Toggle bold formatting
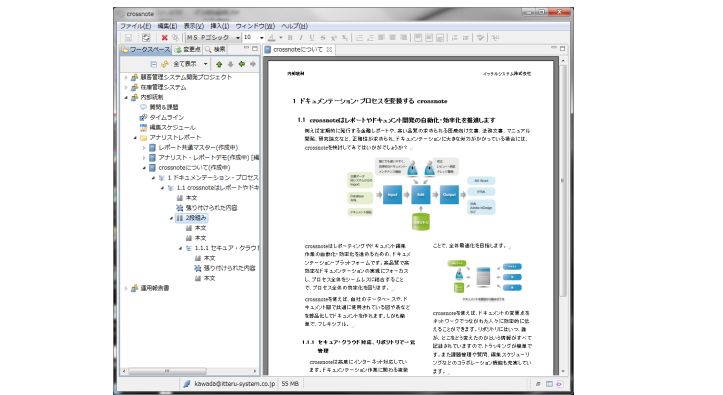723x395 pixels. pyautogui.click(x=290, y=38)
